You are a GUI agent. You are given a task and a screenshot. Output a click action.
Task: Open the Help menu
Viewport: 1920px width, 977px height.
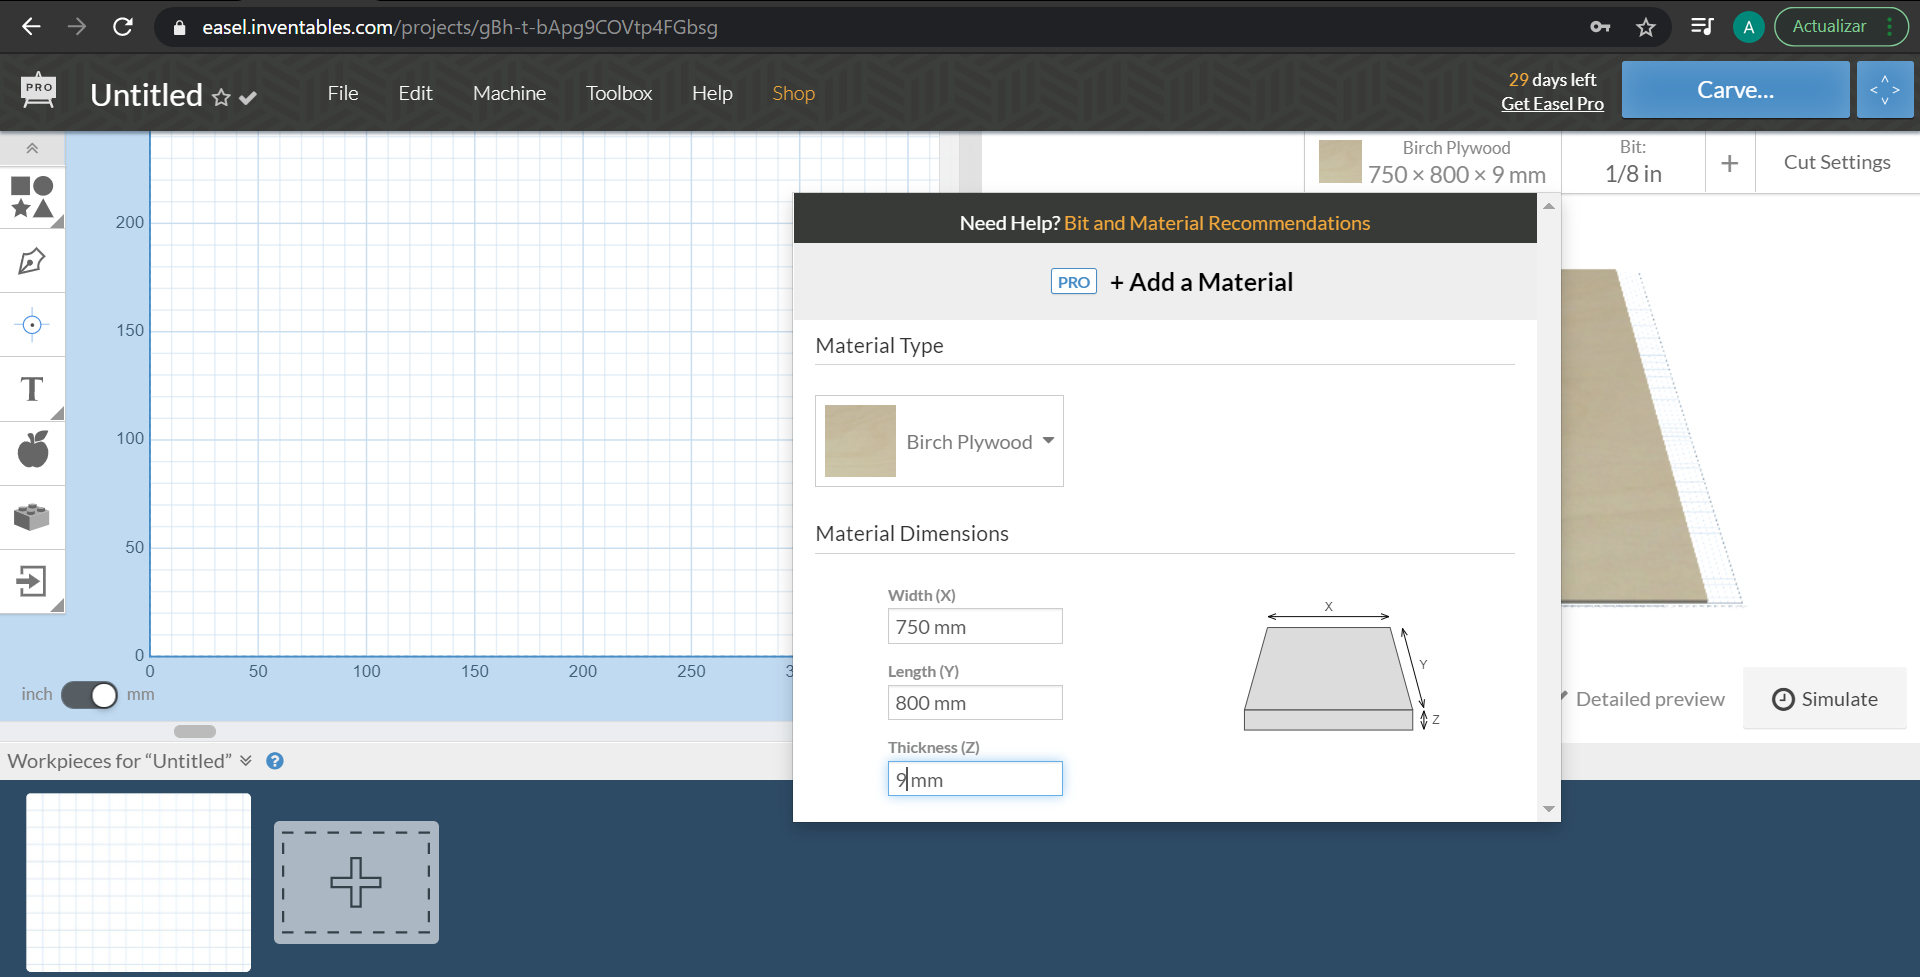coord(712,93)
